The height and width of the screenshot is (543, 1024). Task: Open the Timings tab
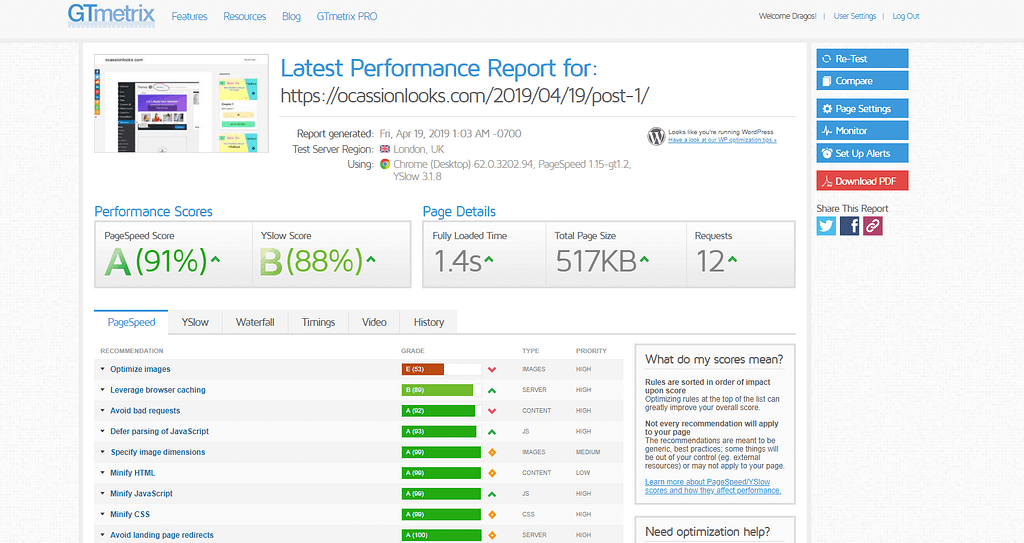[x=318, y=322]
